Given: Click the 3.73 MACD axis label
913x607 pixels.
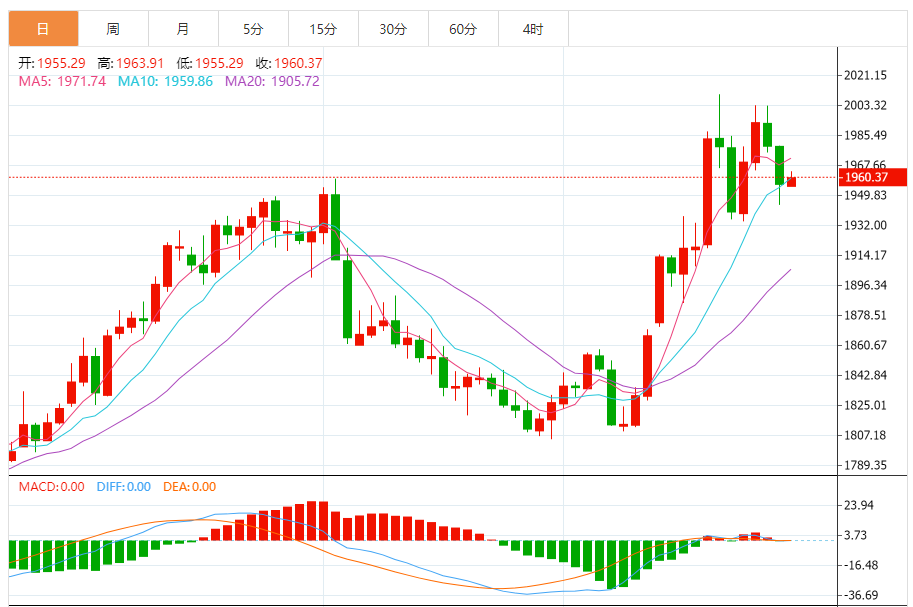Looking at the screenshot, I should tap(855, 535).
